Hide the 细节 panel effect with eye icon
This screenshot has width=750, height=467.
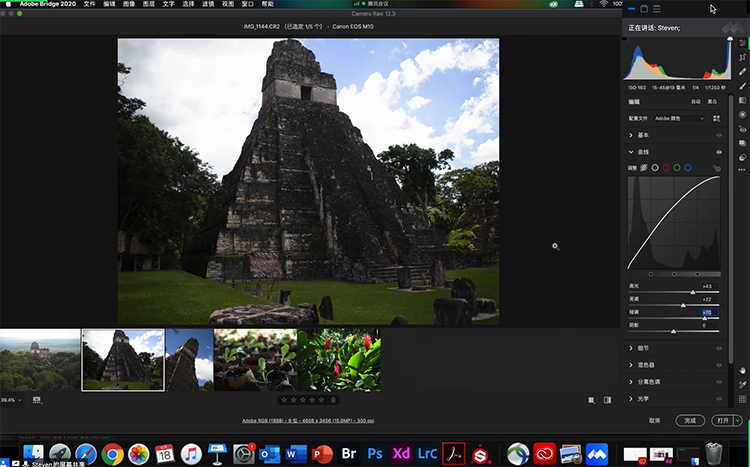(x=718, y=349)
